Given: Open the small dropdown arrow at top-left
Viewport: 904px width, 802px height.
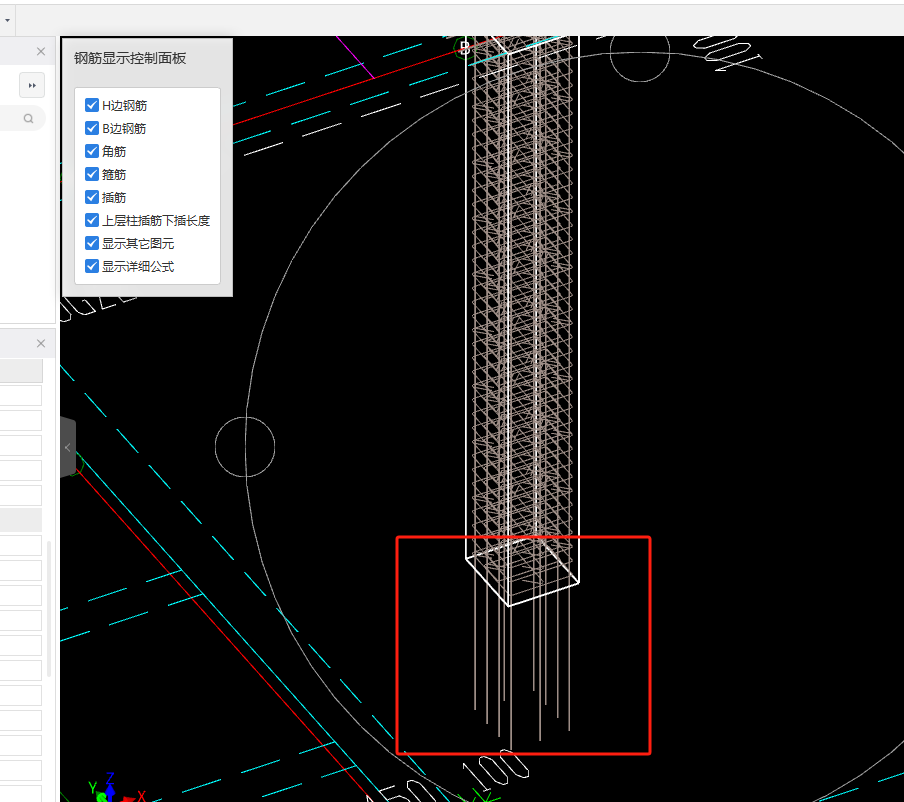Looking at the screenshot, I should (7, 20).
